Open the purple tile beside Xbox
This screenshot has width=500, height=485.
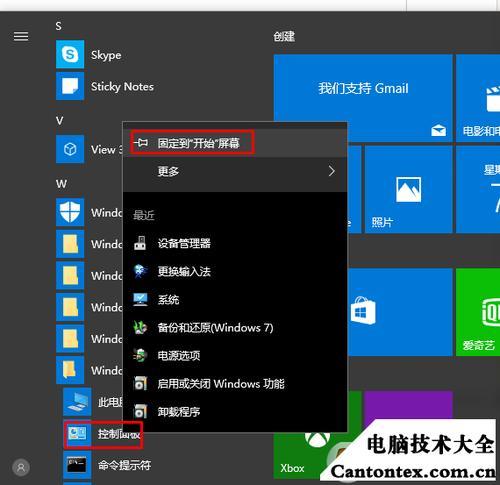408,406
